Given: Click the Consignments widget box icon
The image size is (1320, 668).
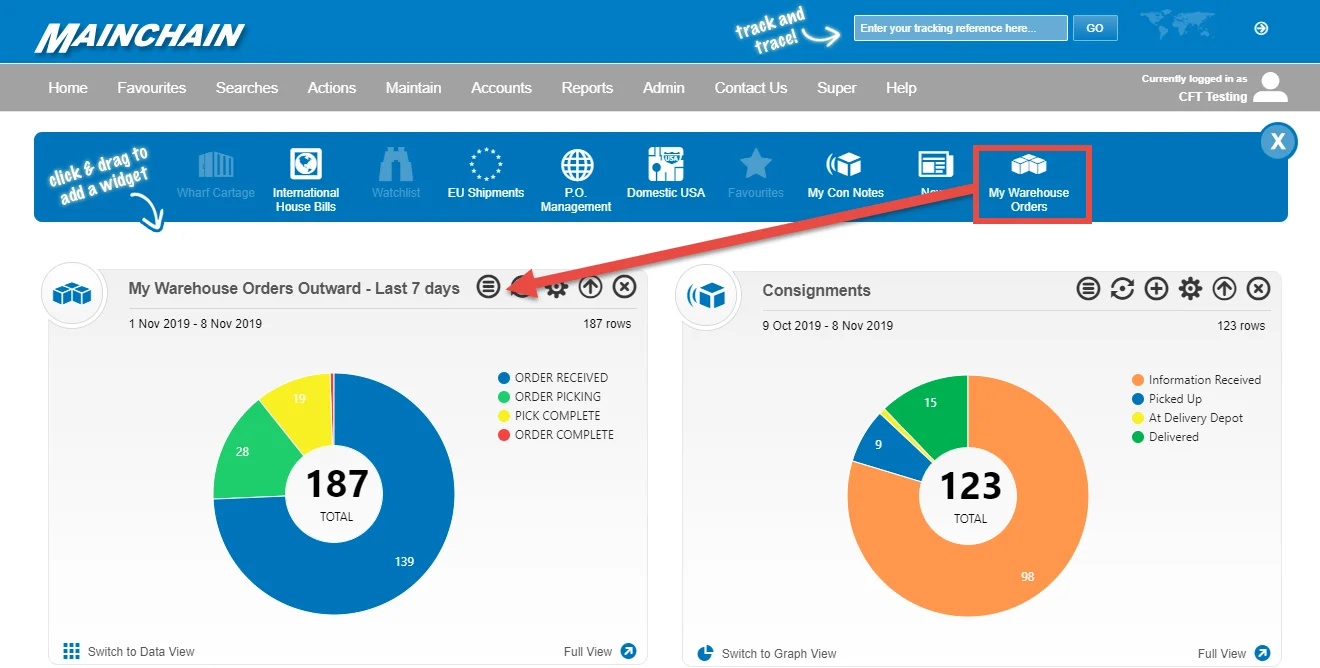Looking at the screenshot, I should click(708, 295).
